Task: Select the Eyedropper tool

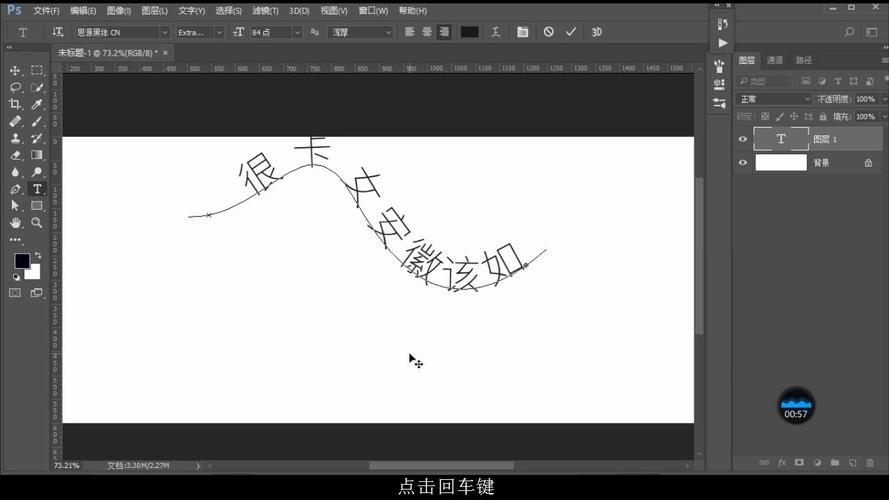Action: point(37,104)
